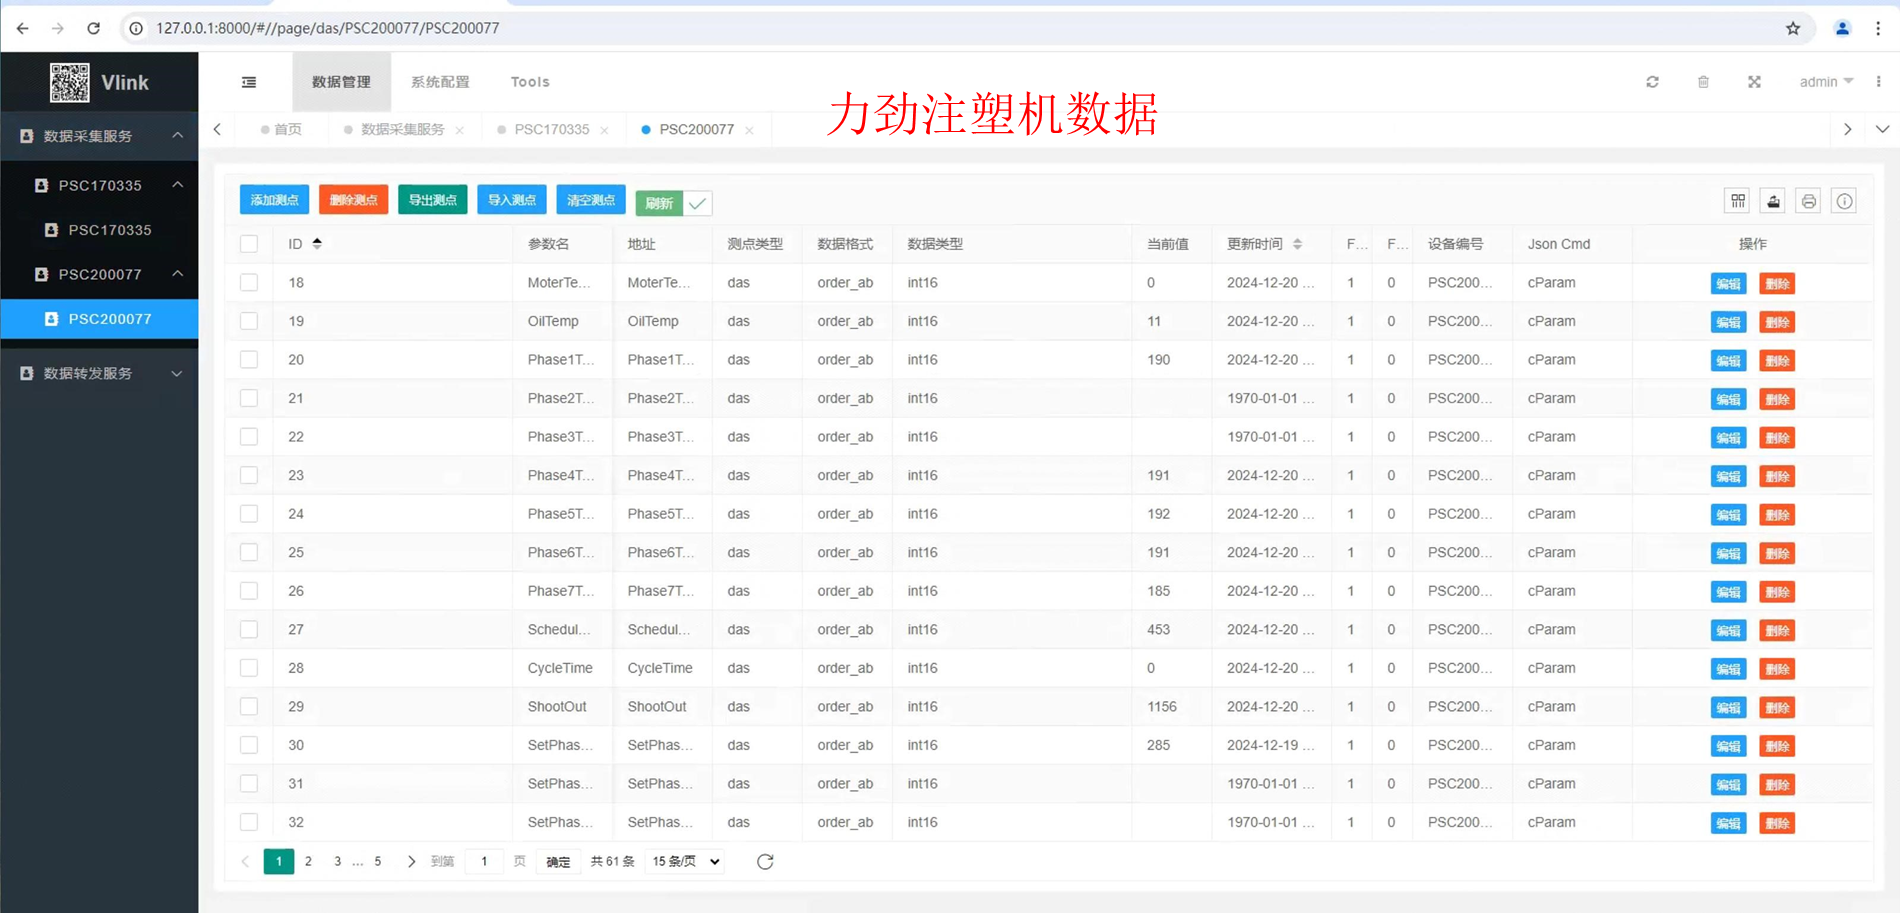Sort by 更新时间 column arrows

click(x=1297, y=243)
